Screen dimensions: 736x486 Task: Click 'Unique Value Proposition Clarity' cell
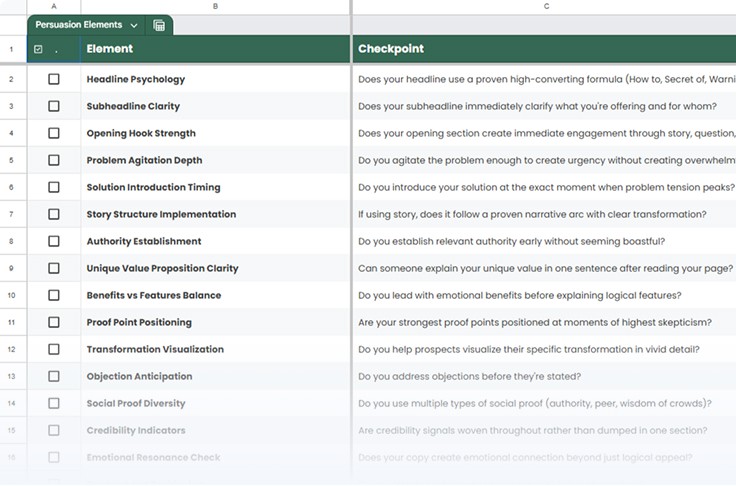point(215,268)
